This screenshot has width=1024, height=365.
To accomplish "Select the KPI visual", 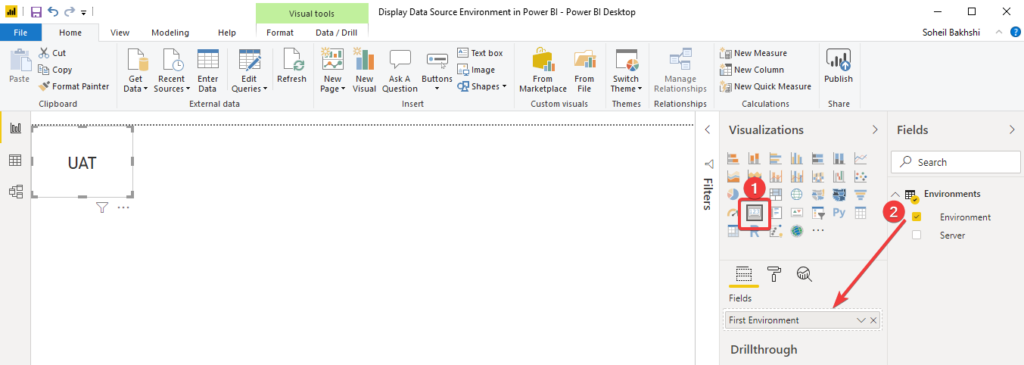I will (x=797, y=212).
